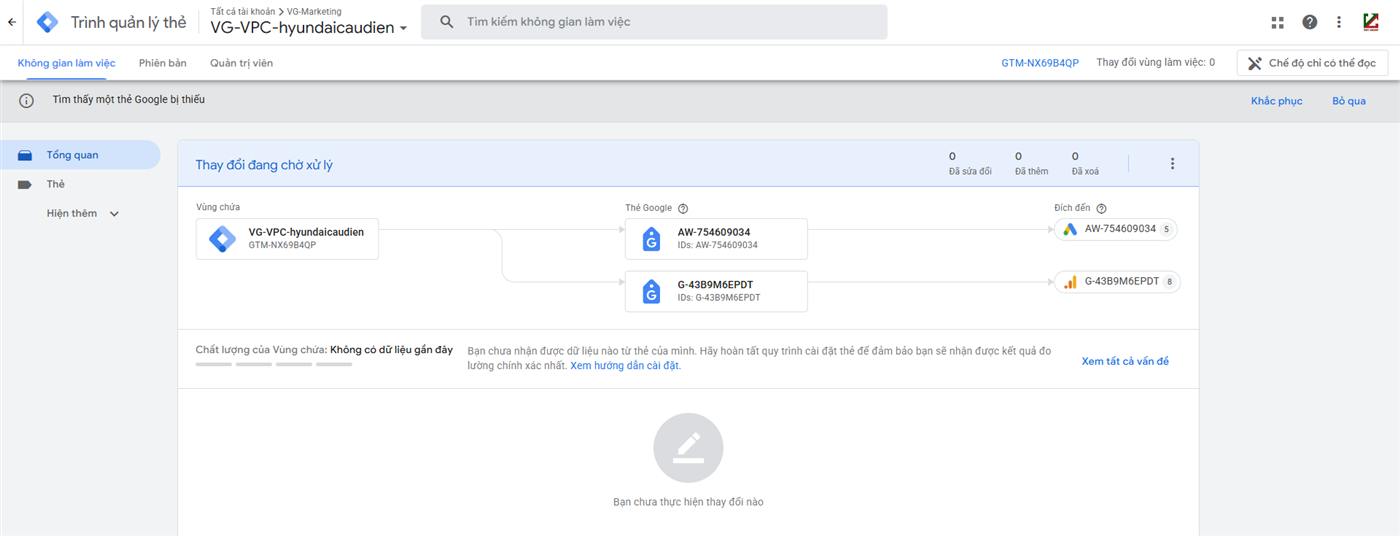Click help icon next to Thẻ Google

click(683, 208)
